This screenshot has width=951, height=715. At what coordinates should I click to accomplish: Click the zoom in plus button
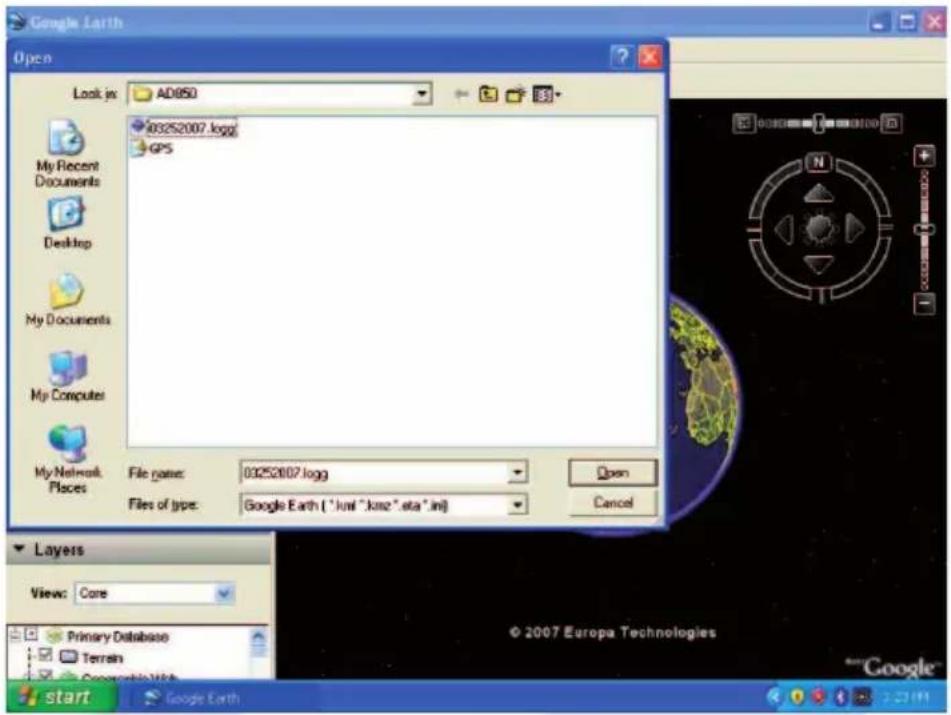point(924,156)
